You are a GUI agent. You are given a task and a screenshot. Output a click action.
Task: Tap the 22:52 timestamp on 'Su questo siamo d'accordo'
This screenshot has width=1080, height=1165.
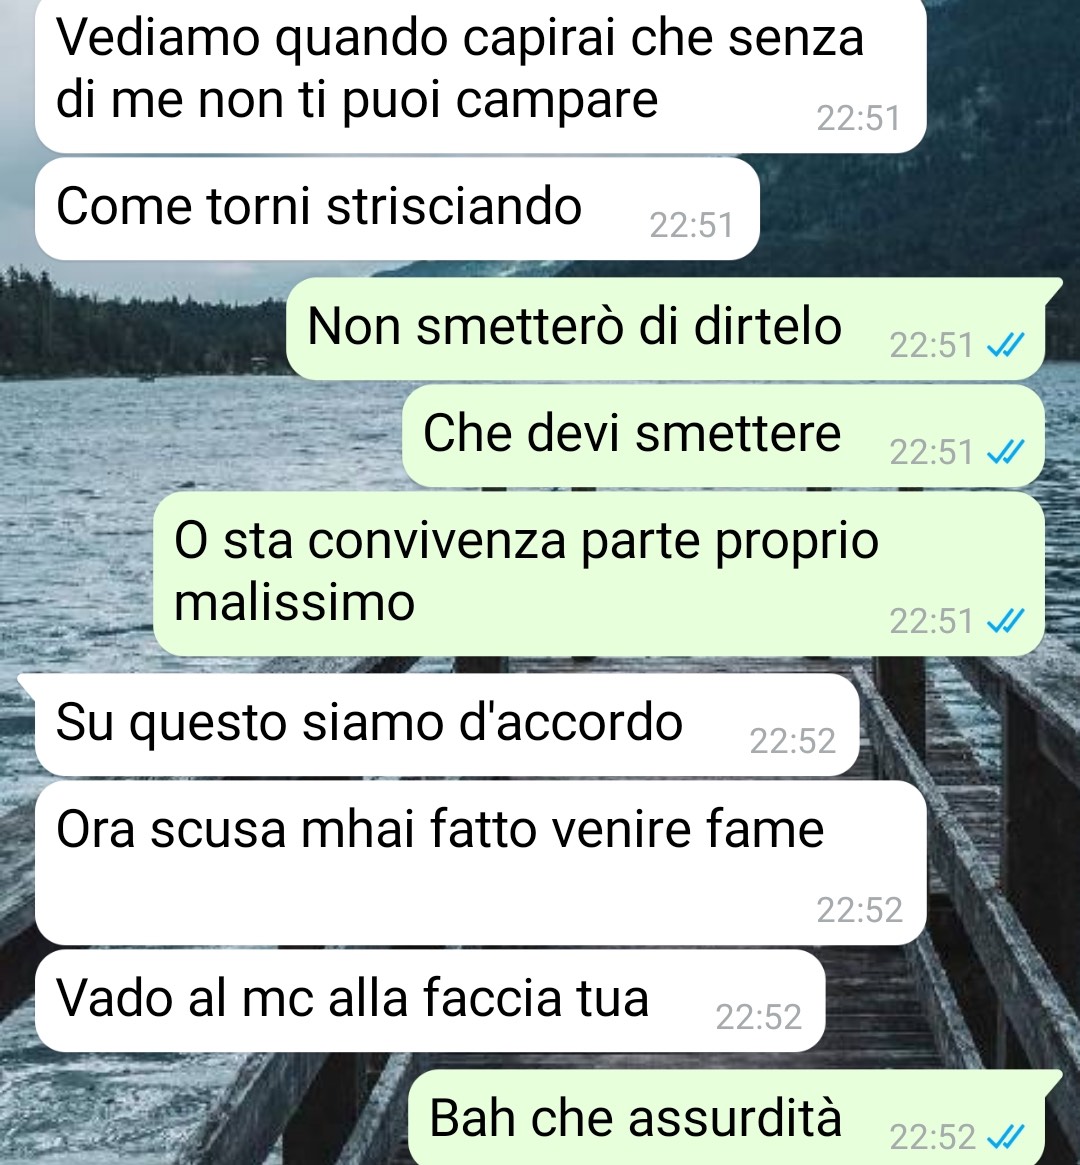click(x=793, y=741)
